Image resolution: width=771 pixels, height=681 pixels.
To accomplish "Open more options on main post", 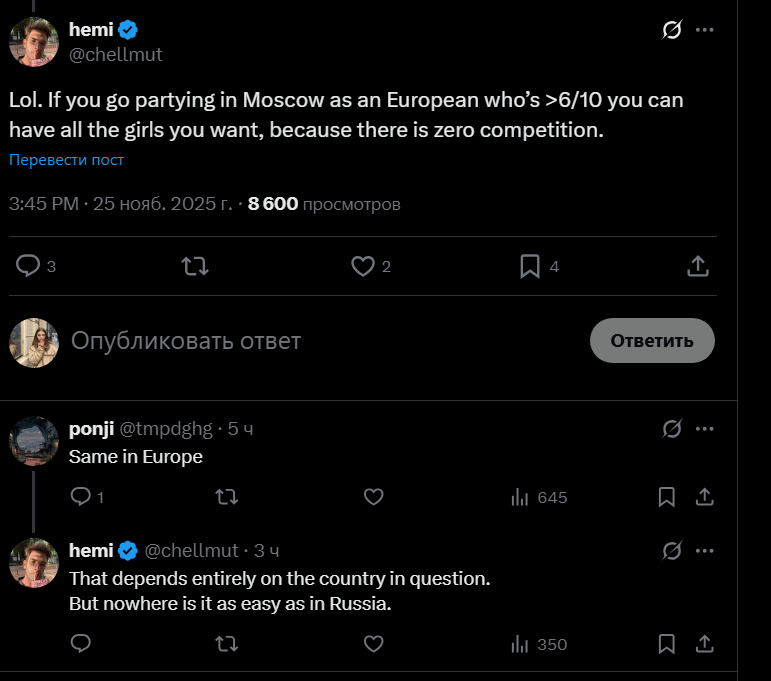I will pos(705,30).
